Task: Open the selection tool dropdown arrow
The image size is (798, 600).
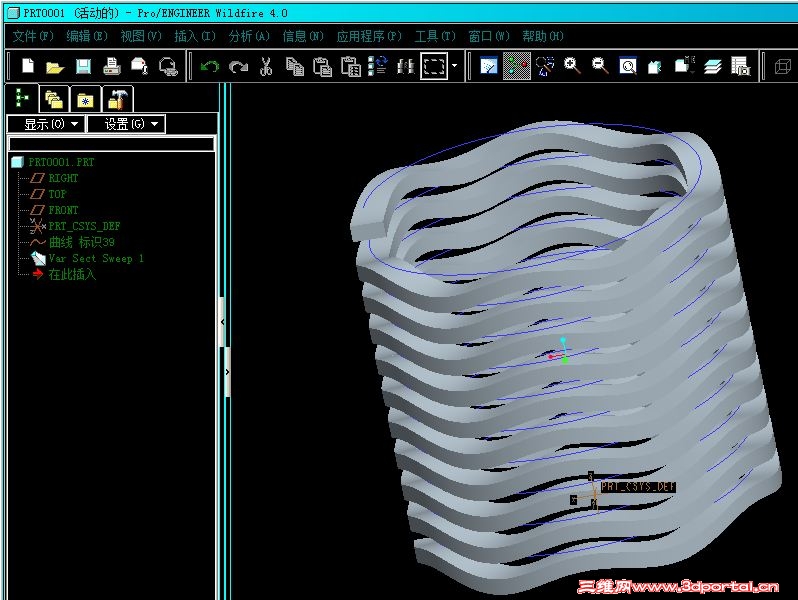Action: click(x=454, y=66)
